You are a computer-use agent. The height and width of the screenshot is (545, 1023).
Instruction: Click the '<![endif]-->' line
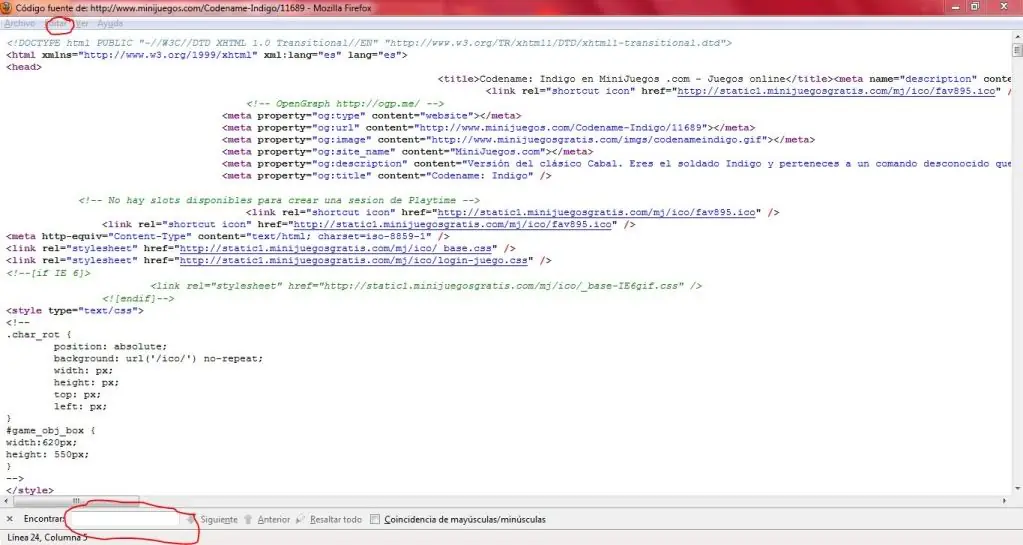tap(138, 298)
